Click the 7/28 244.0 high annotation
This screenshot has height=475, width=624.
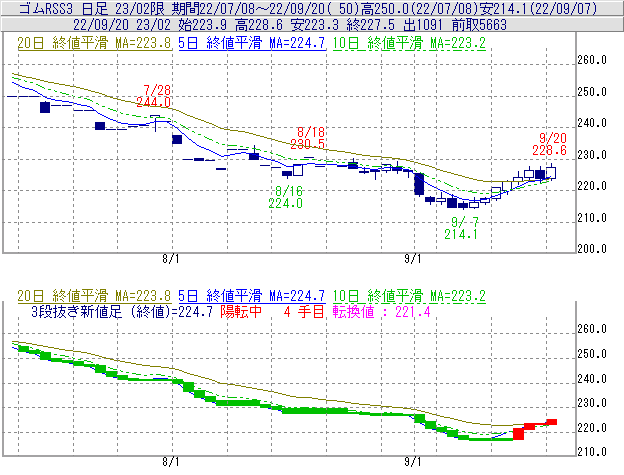(154, 96)
